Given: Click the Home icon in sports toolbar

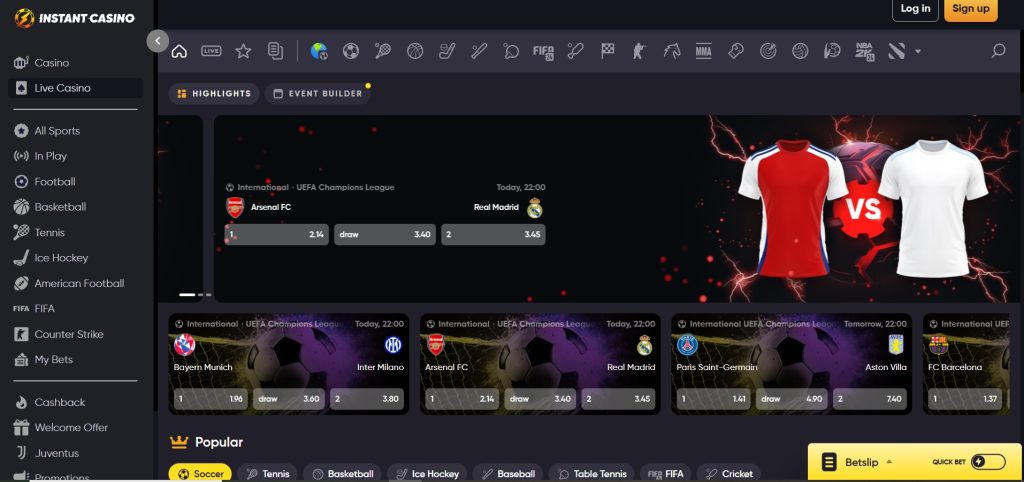Looking at the screenshot, I should [x=179, y=51].
